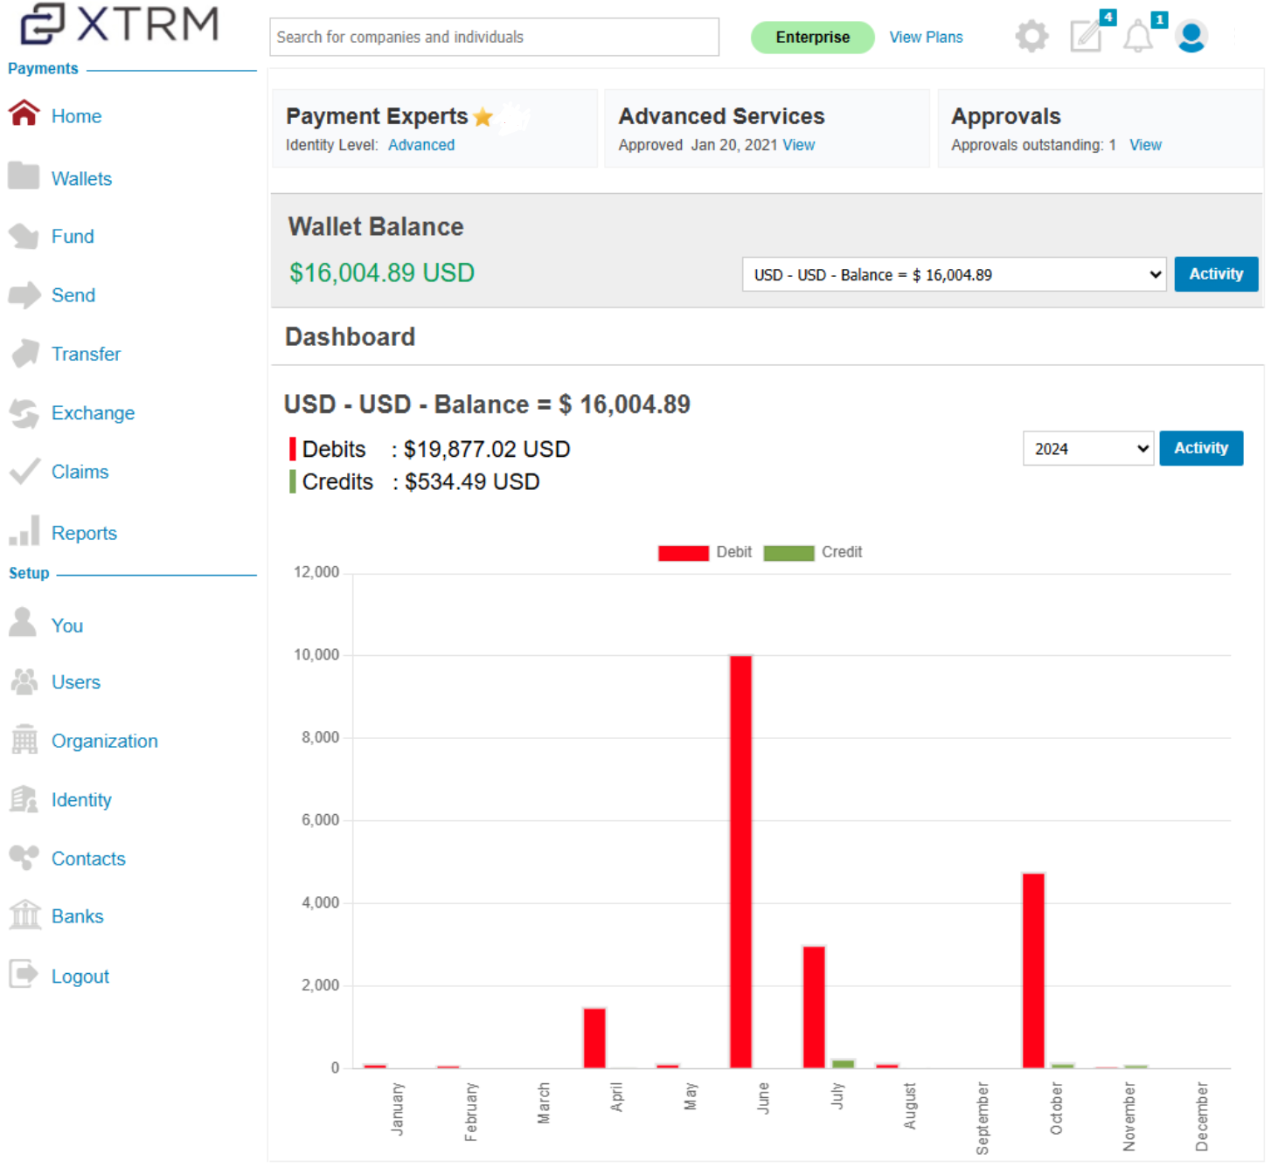Go to Home in the sidebar

(76, 116)
